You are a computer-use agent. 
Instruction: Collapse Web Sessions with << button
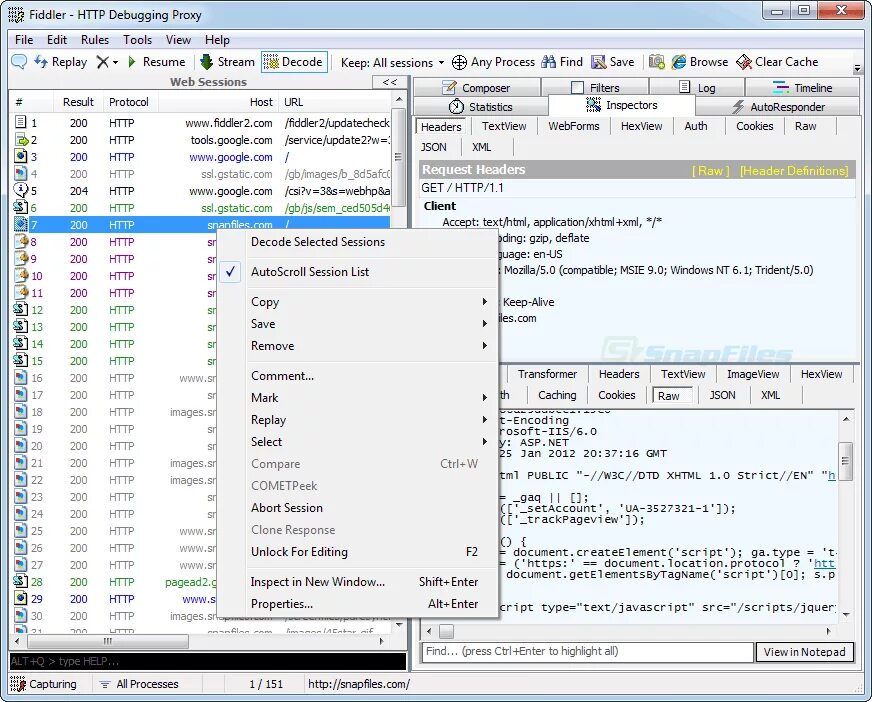pos(389,82)
